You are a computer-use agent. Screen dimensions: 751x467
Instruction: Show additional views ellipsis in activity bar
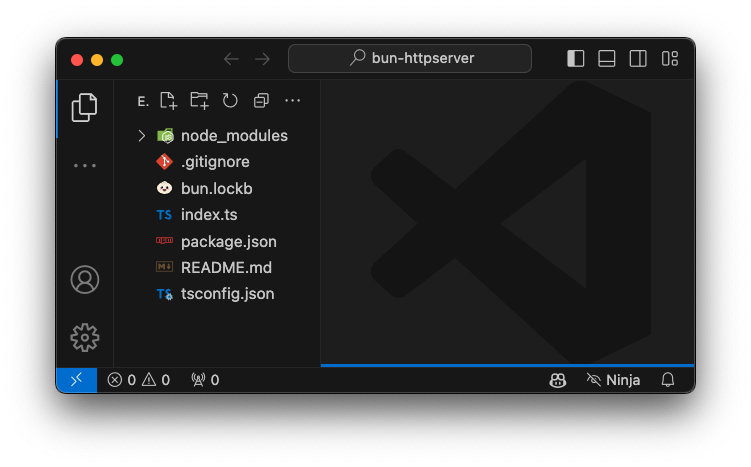tap(85, 166)
